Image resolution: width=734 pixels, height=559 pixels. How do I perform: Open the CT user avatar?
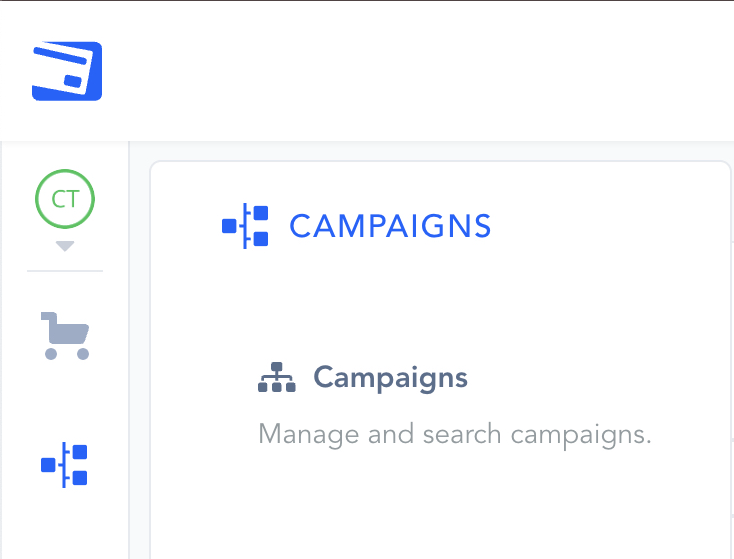click(65, 200)
